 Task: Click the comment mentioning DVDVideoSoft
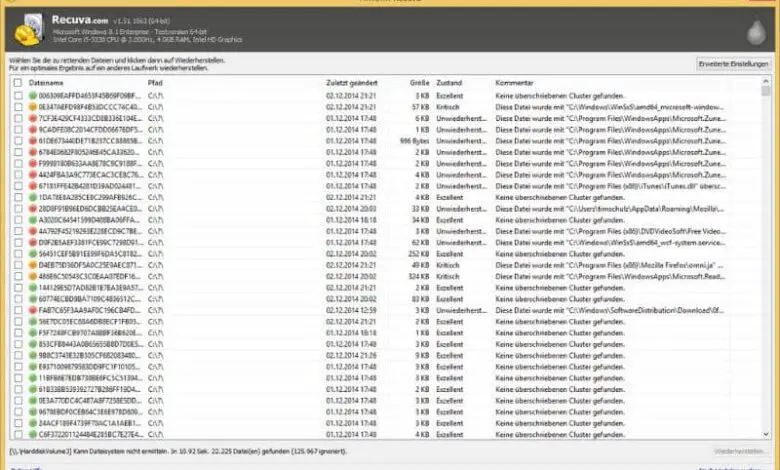(610, 231)
